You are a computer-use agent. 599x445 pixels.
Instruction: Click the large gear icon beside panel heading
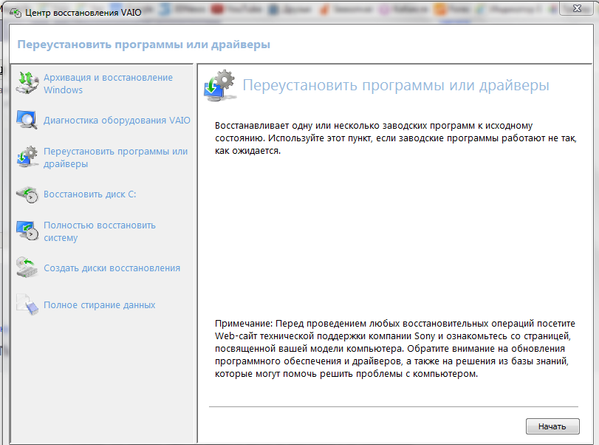point(220,85)
